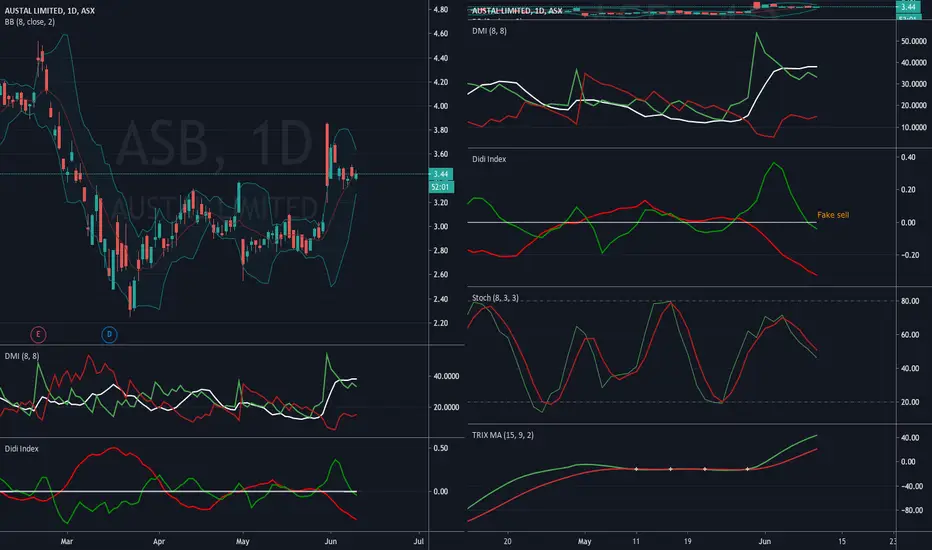932x550 pixels.
Task: Click the Stoch (8, 3, 3) indicator legend
Action: click(x=495, y=298)
